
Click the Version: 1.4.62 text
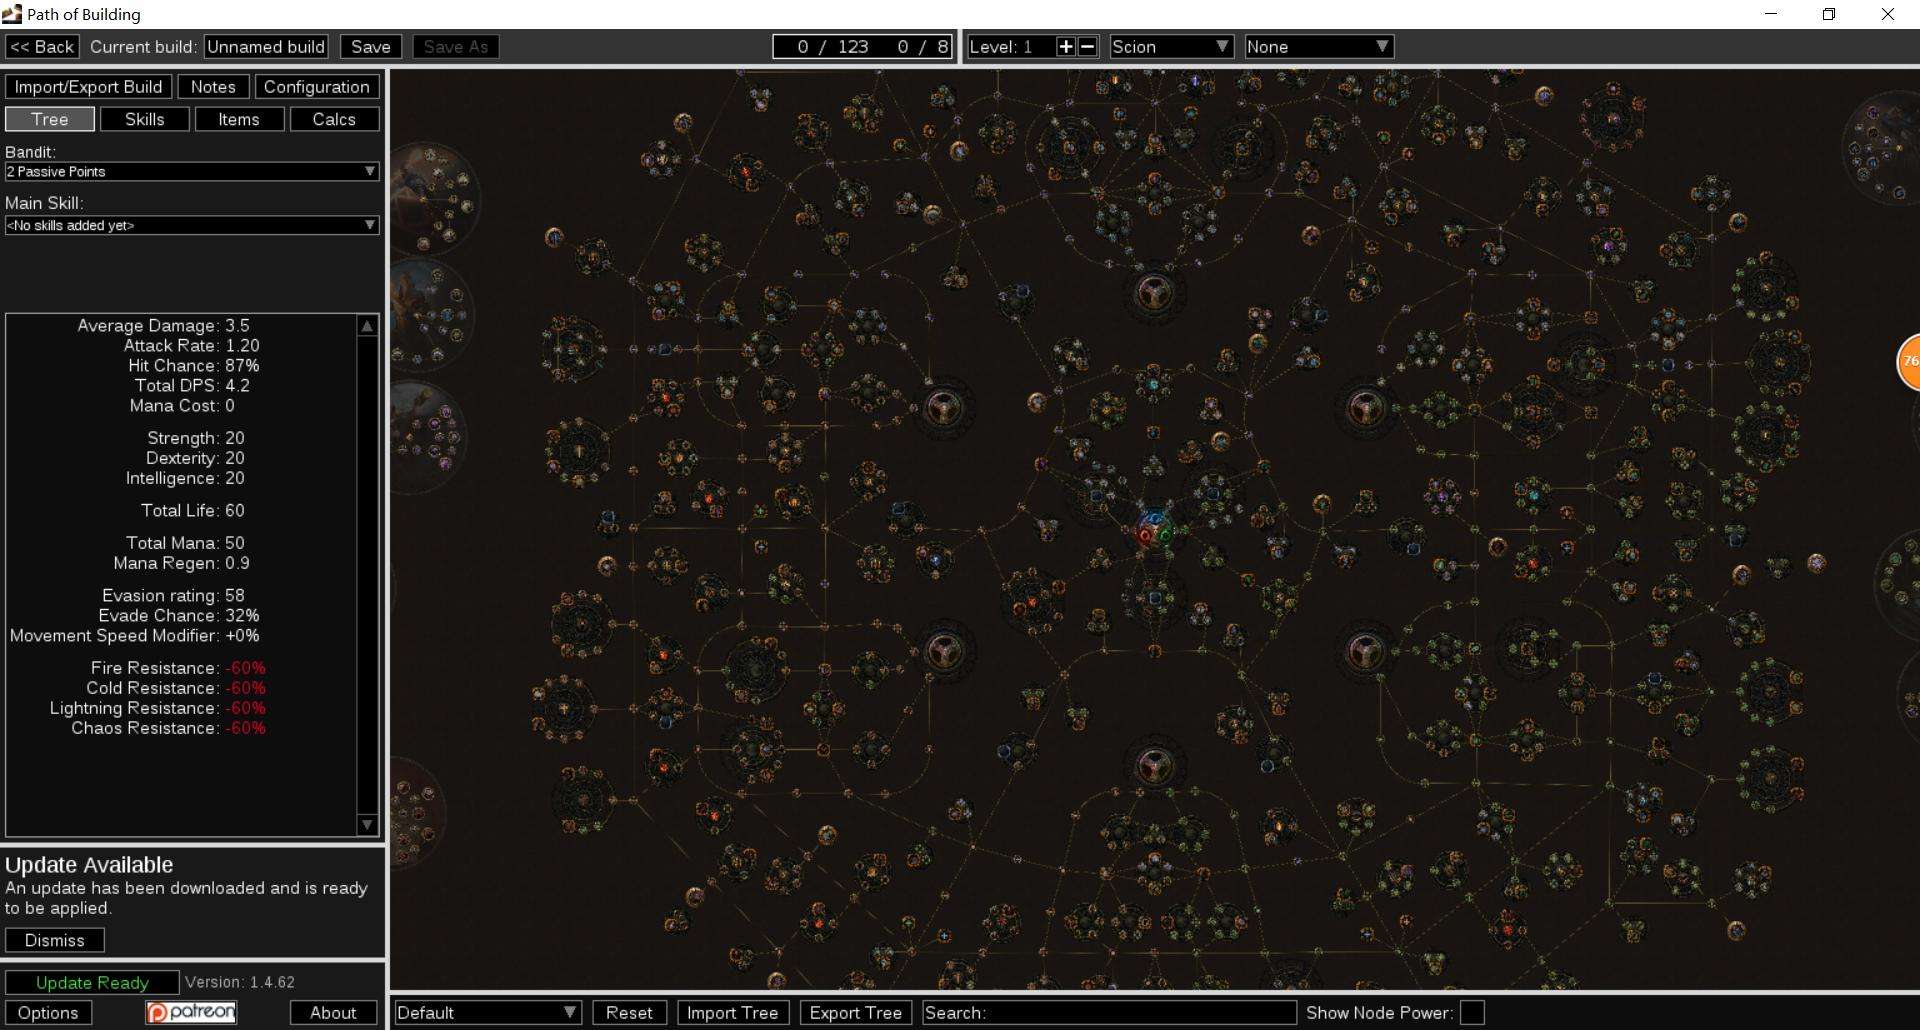(x=240, y=983)
